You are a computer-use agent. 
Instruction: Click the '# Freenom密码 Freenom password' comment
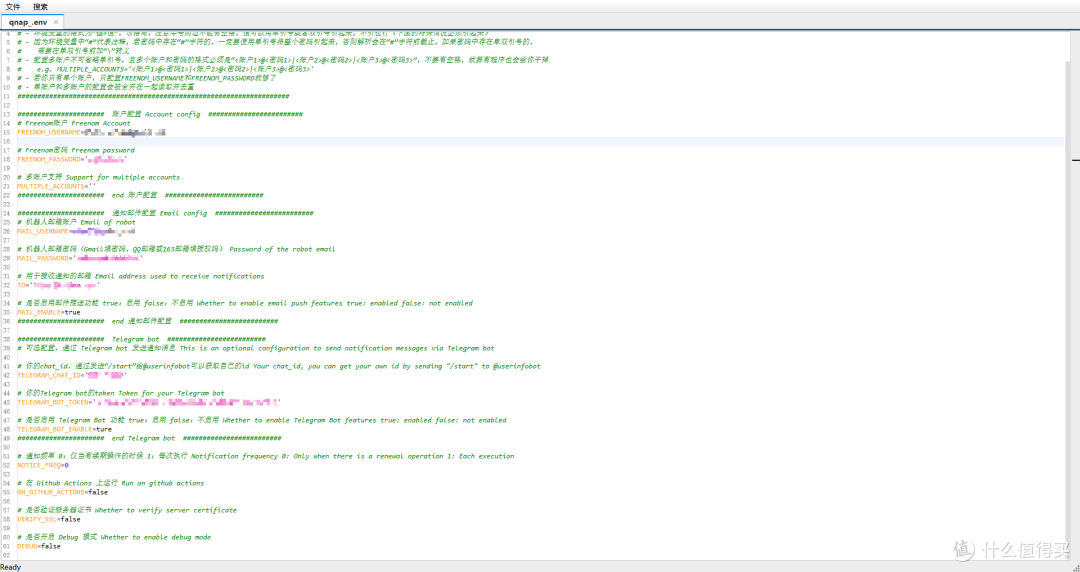tap(76, 150)
